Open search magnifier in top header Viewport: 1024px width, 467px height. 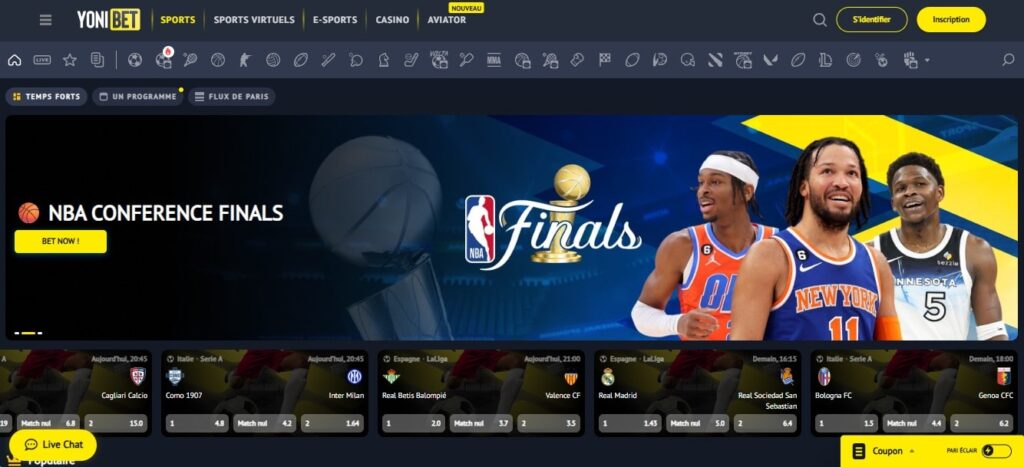(820, 20)
